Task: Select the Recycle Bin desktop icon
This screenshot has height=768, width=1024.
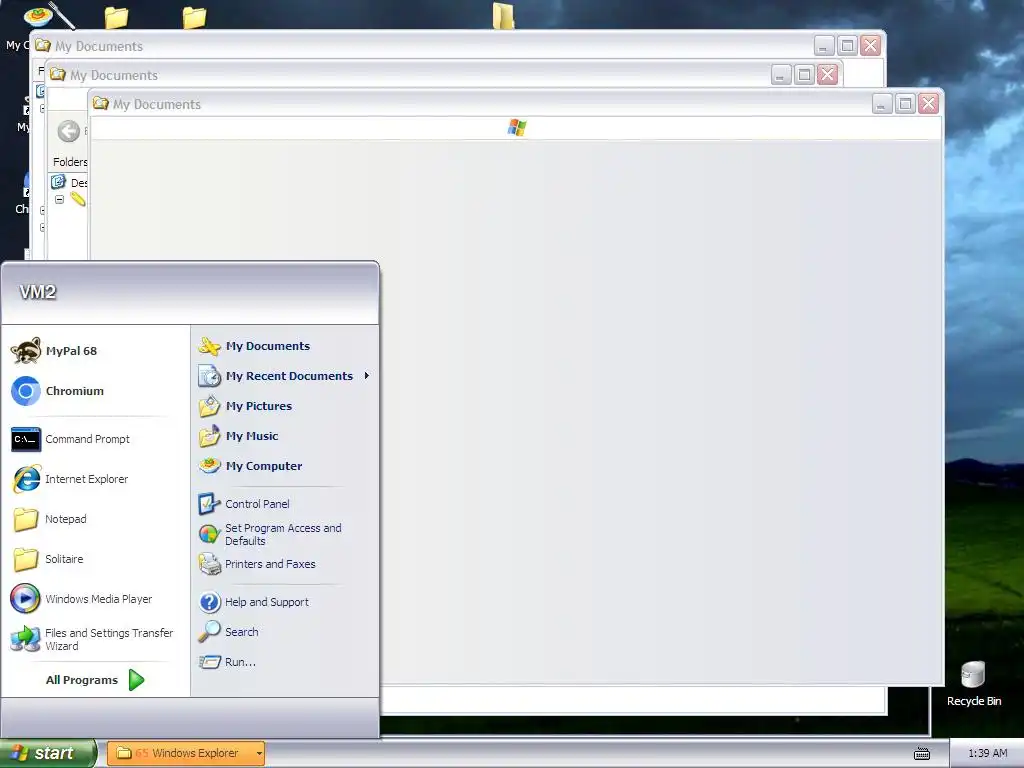Action: coord(974,683)
